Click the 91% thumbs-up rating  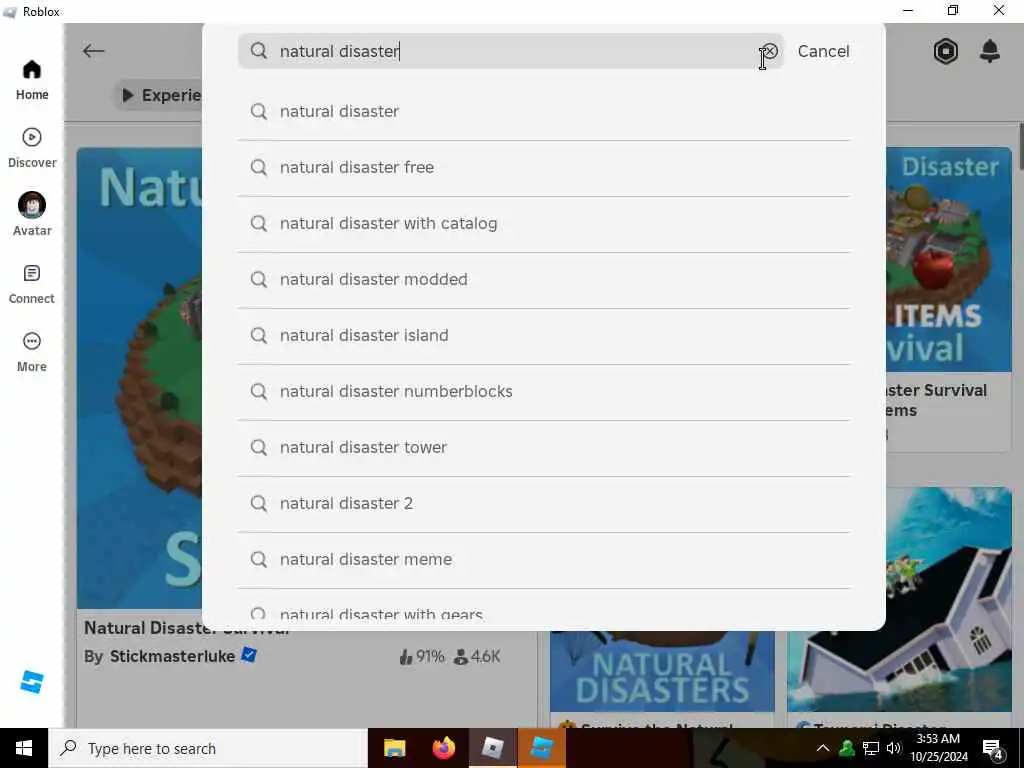point(421,657)
